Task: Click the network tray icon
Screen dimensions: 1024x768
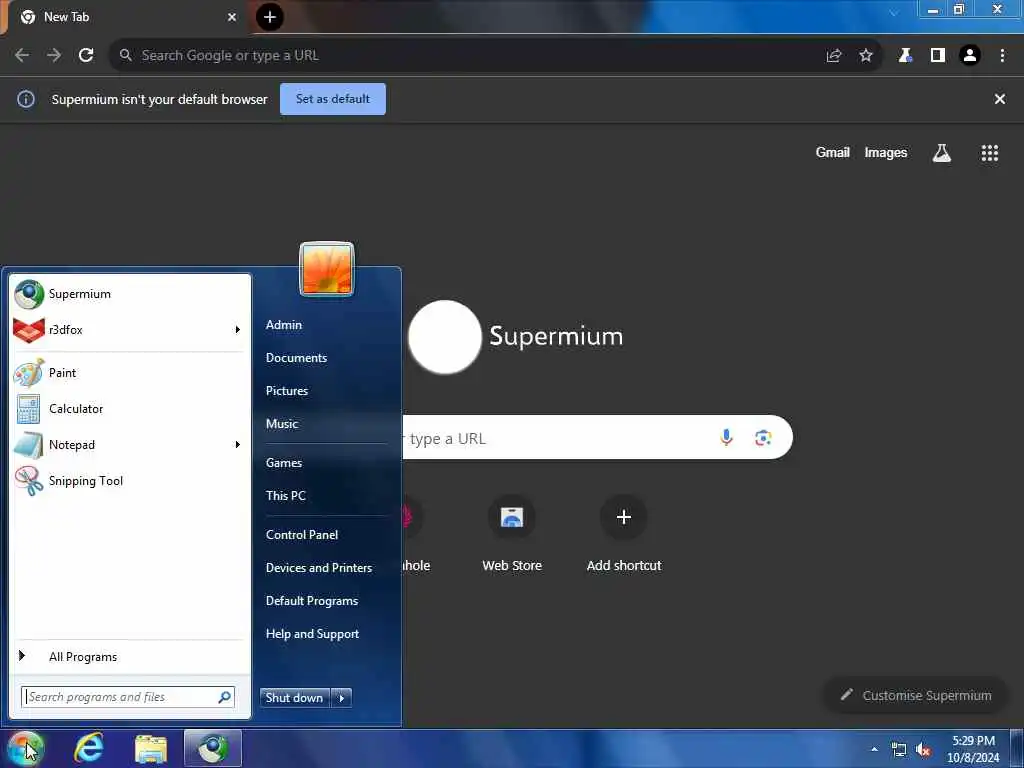Action: pyautogui.click(x=899, y=750)
